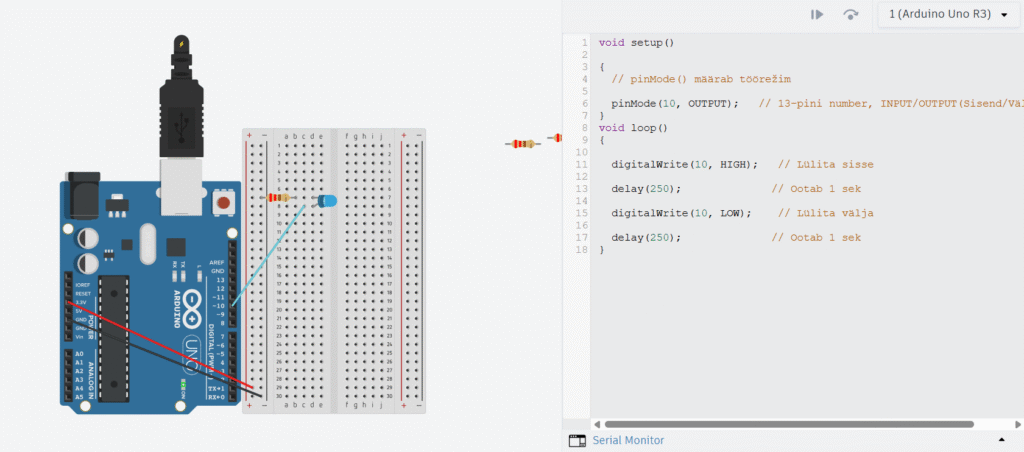Open the Serial Monitor link
The height and width of the screenshot is (452, 1024).
[x=628, y=440]
